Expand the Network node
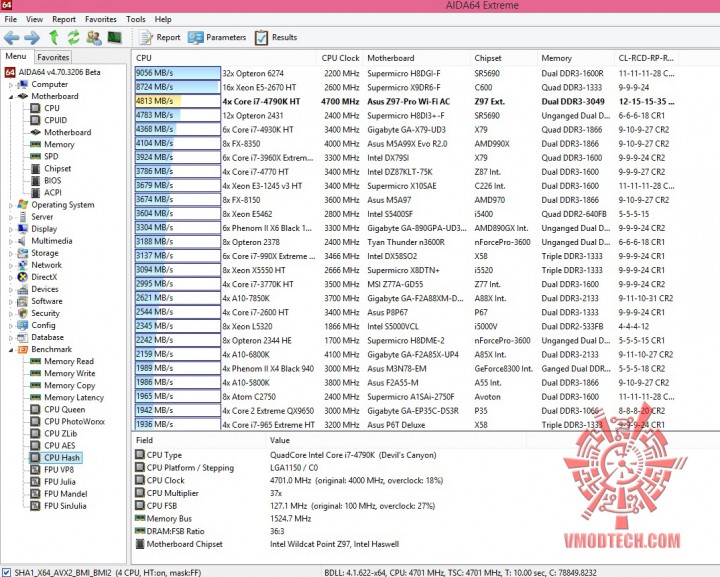Viewport: 720px width, 577px height. pos(11,265)
